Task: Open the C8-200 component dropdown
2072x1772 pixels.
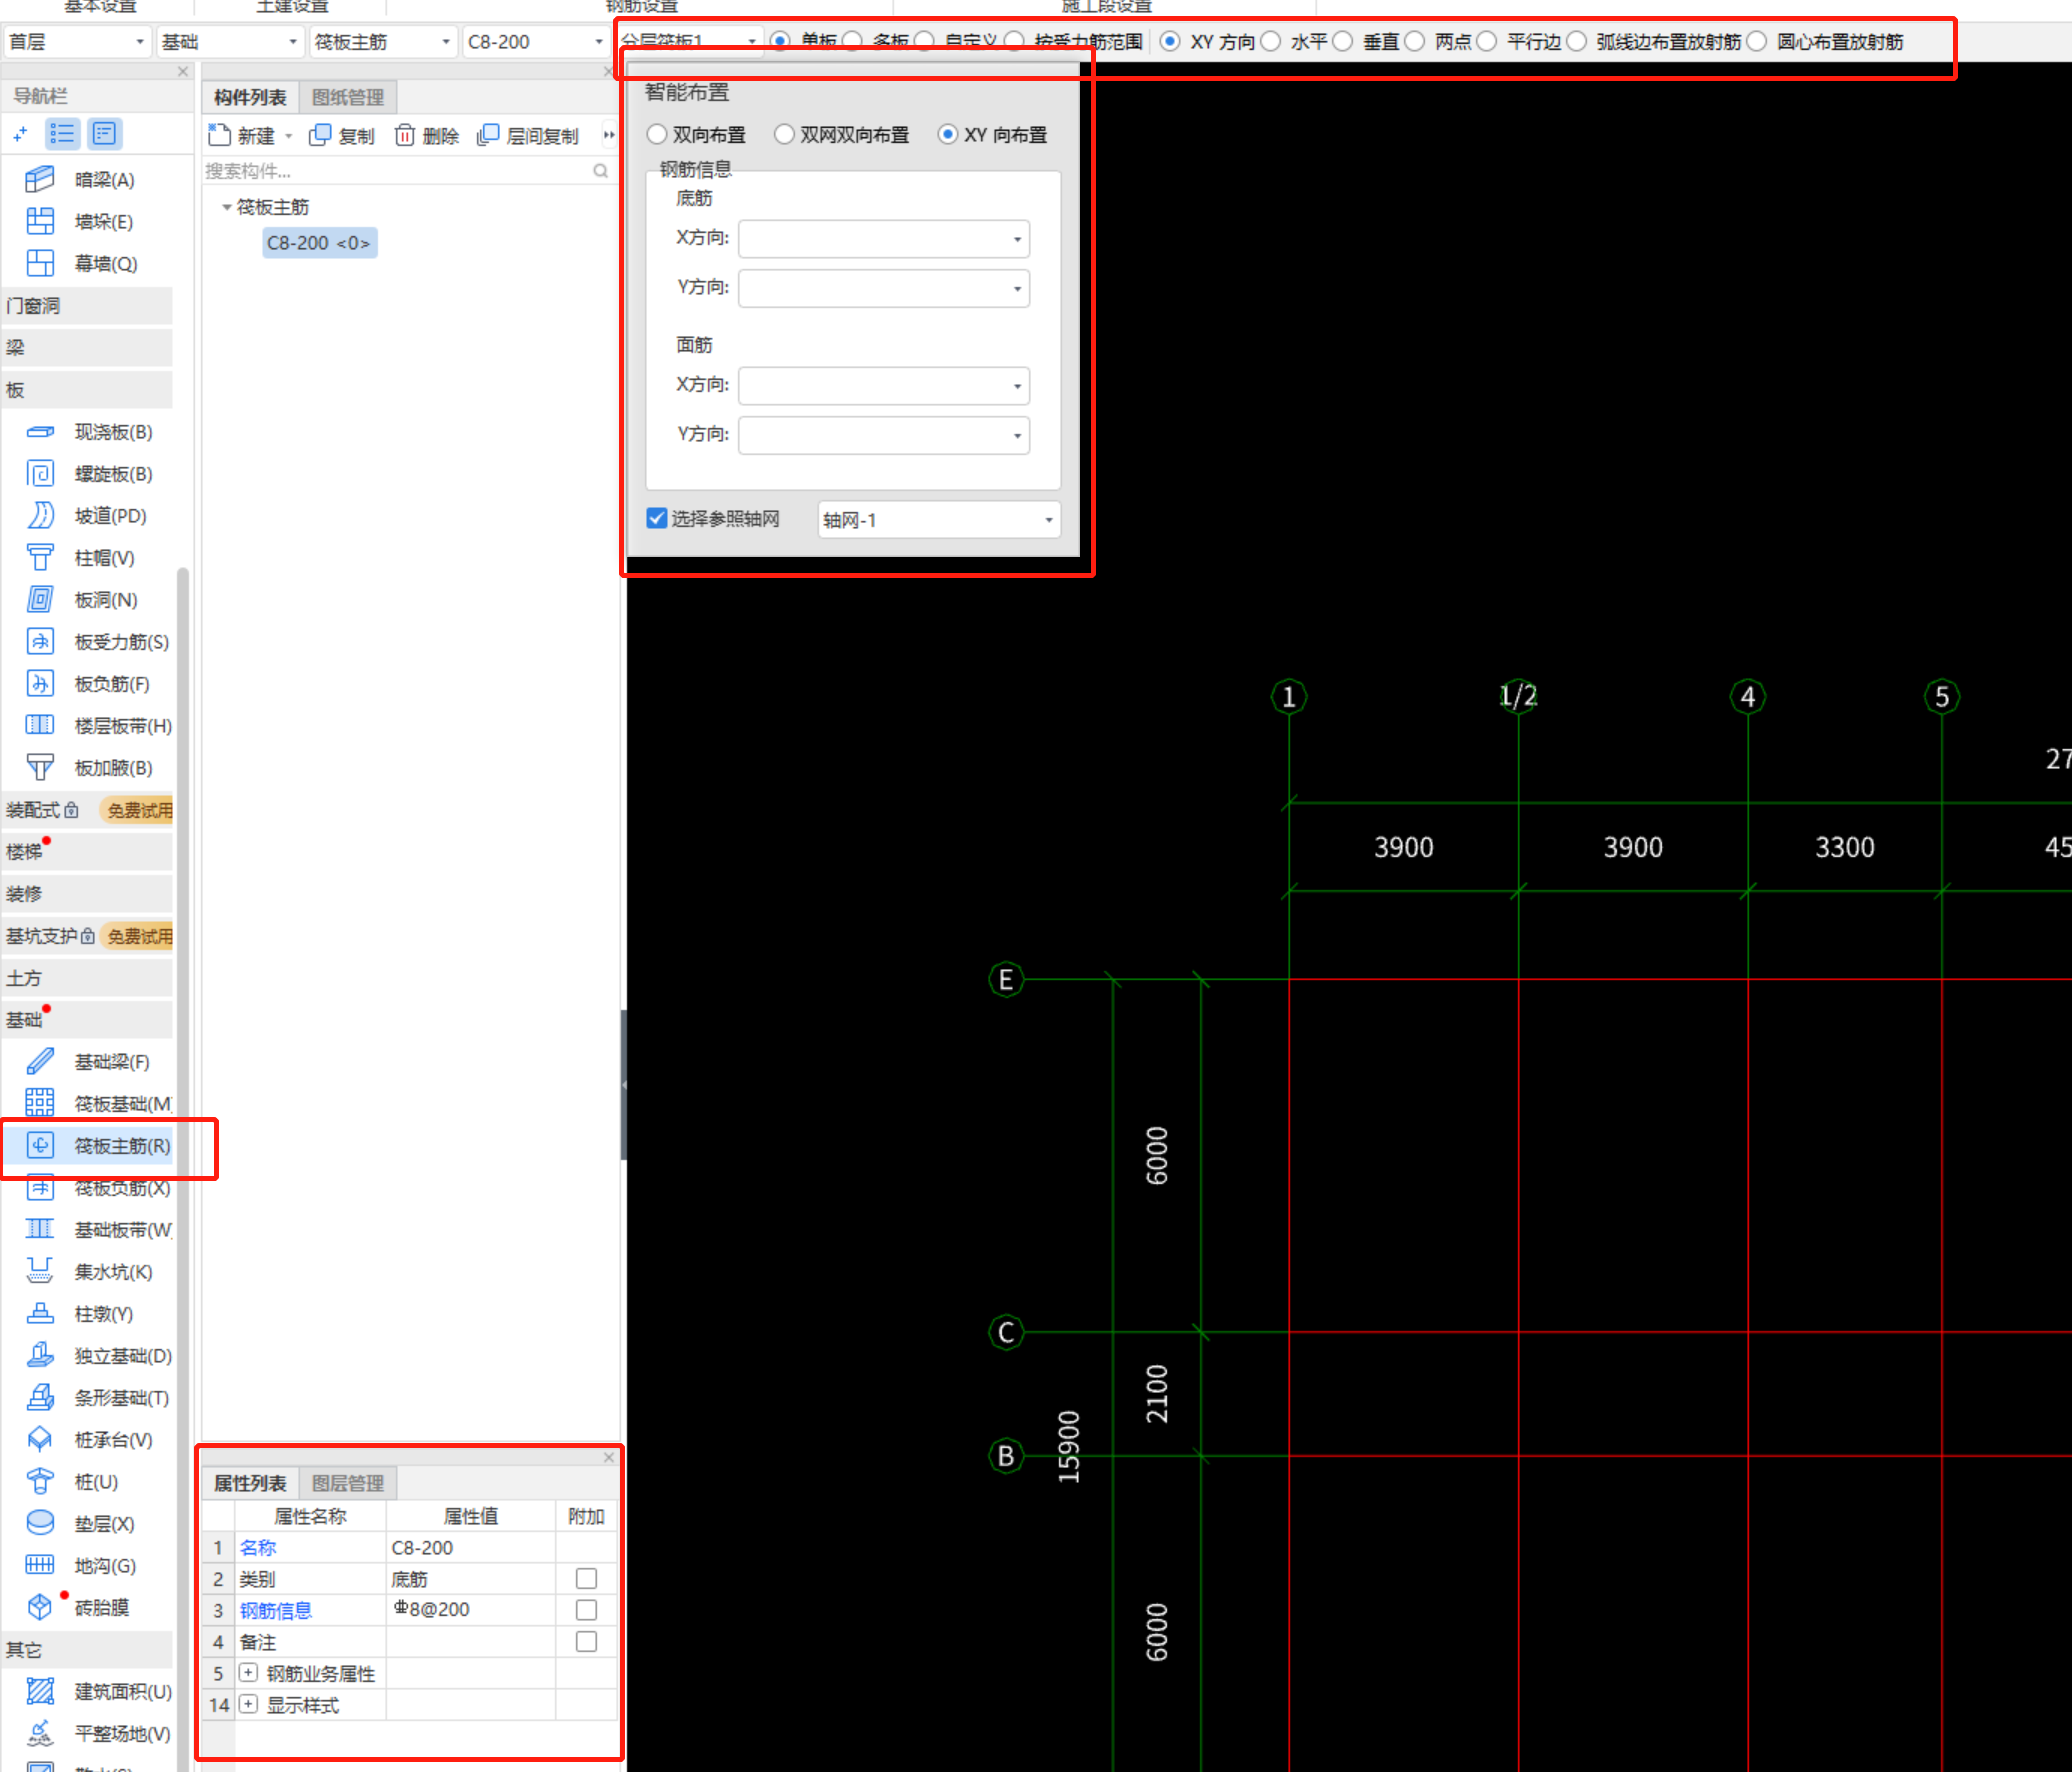Action: click(x=536, y=42)
